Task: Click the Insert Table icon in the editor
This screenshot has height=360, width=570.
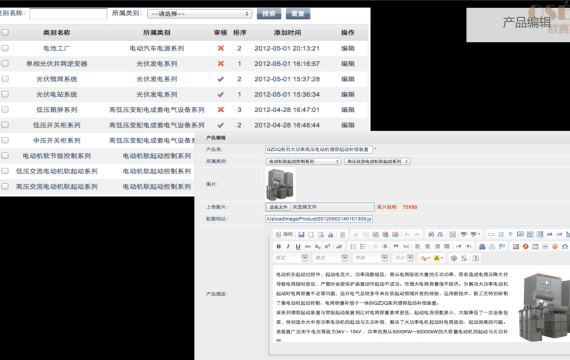Action: pyautogui.click(x=535, y=247)
